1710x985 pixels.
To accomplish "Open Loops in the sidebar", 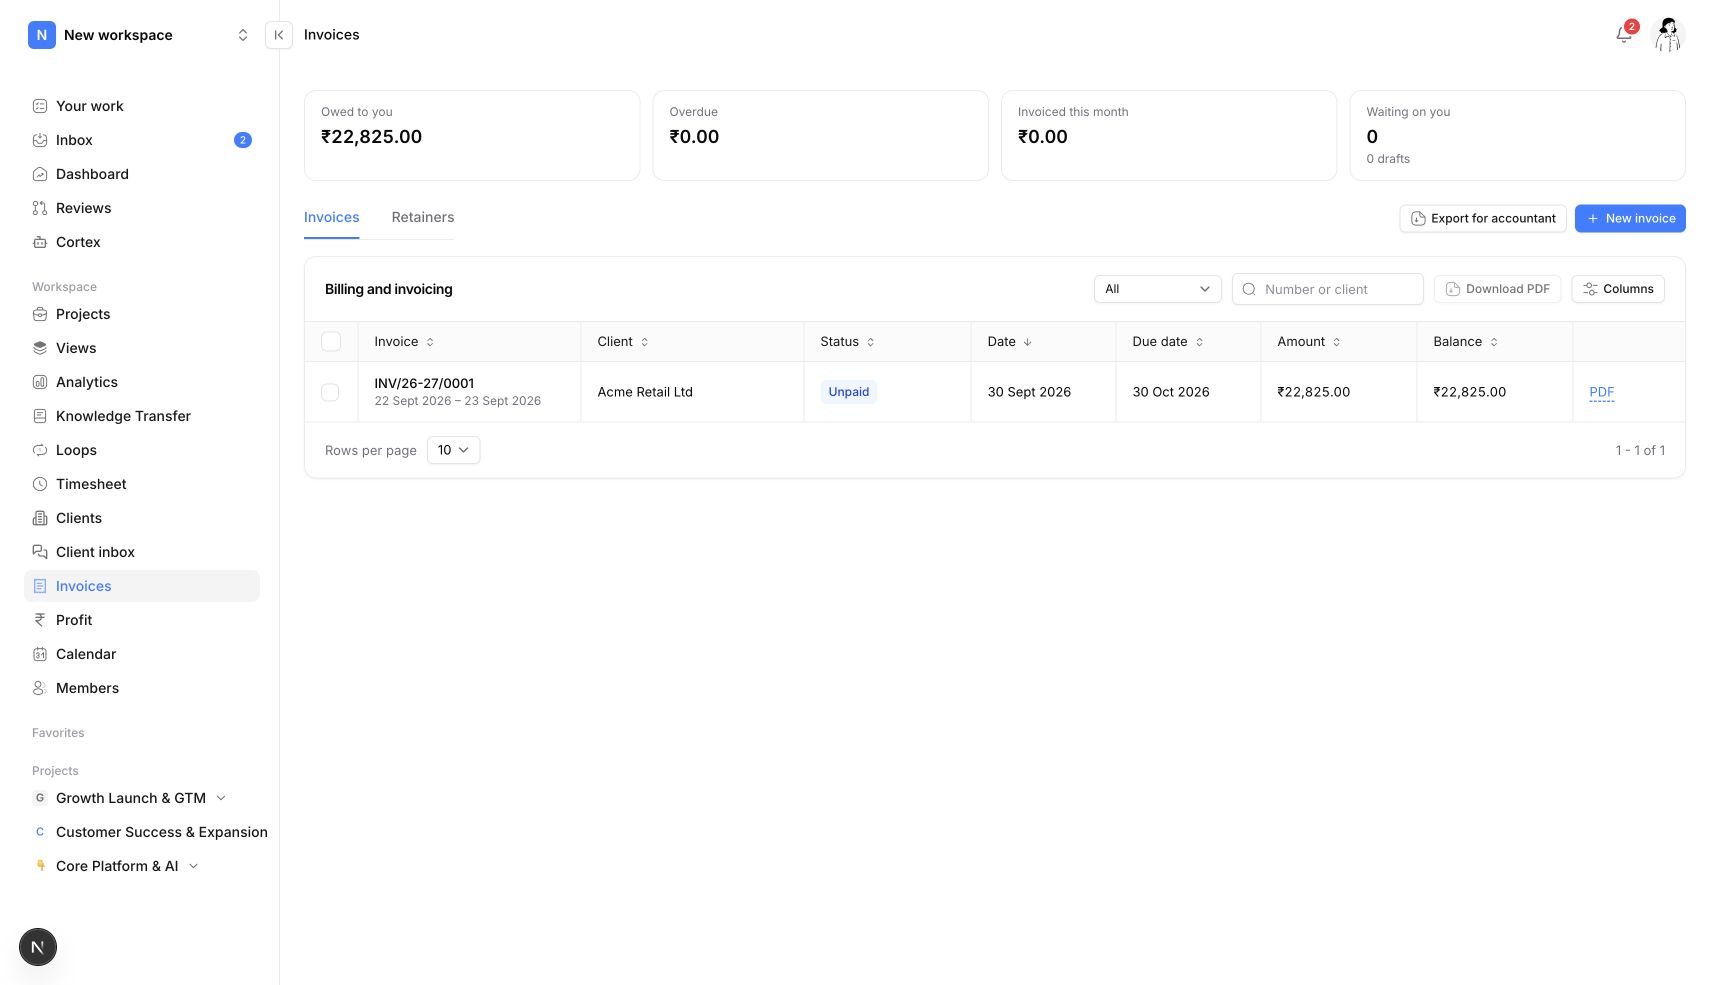I will pyautogui.click(x=142, y=450).
